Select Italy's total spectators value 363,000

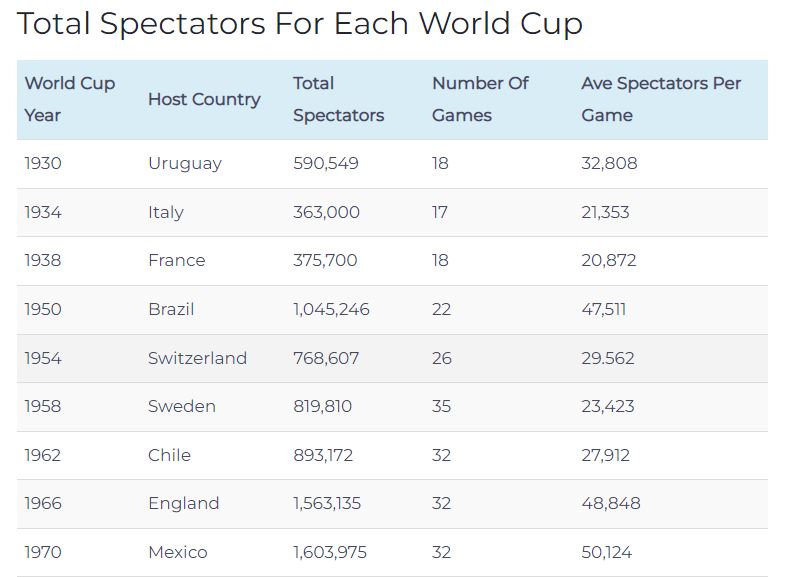tap(326, 212)
